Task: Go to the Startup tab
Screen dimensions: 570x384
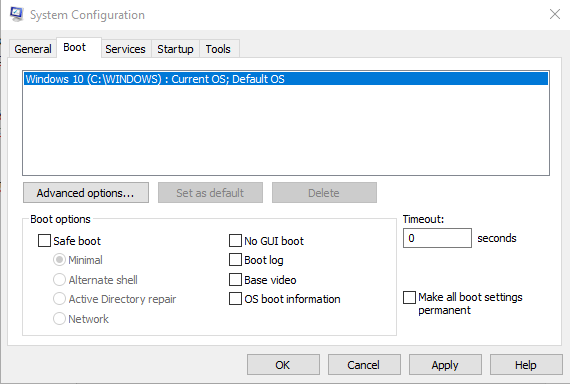Action: click(175, 49)
